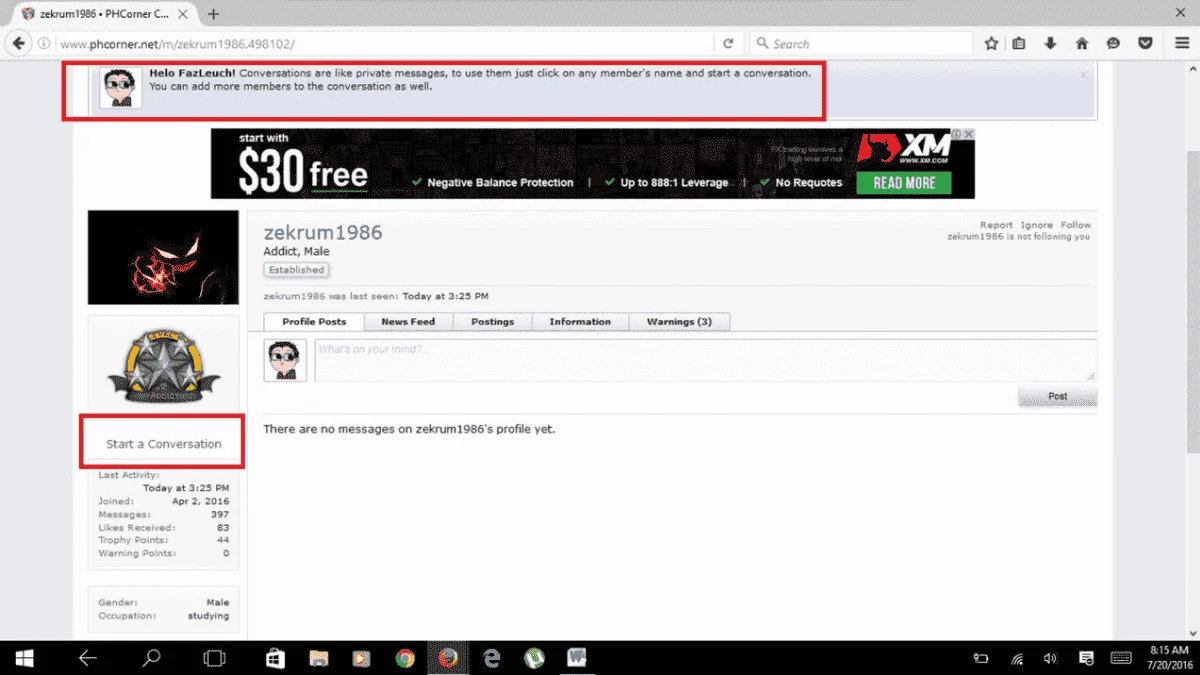
Task: Click READ MORE on the XM ad
Action: [x=904, y=183]
